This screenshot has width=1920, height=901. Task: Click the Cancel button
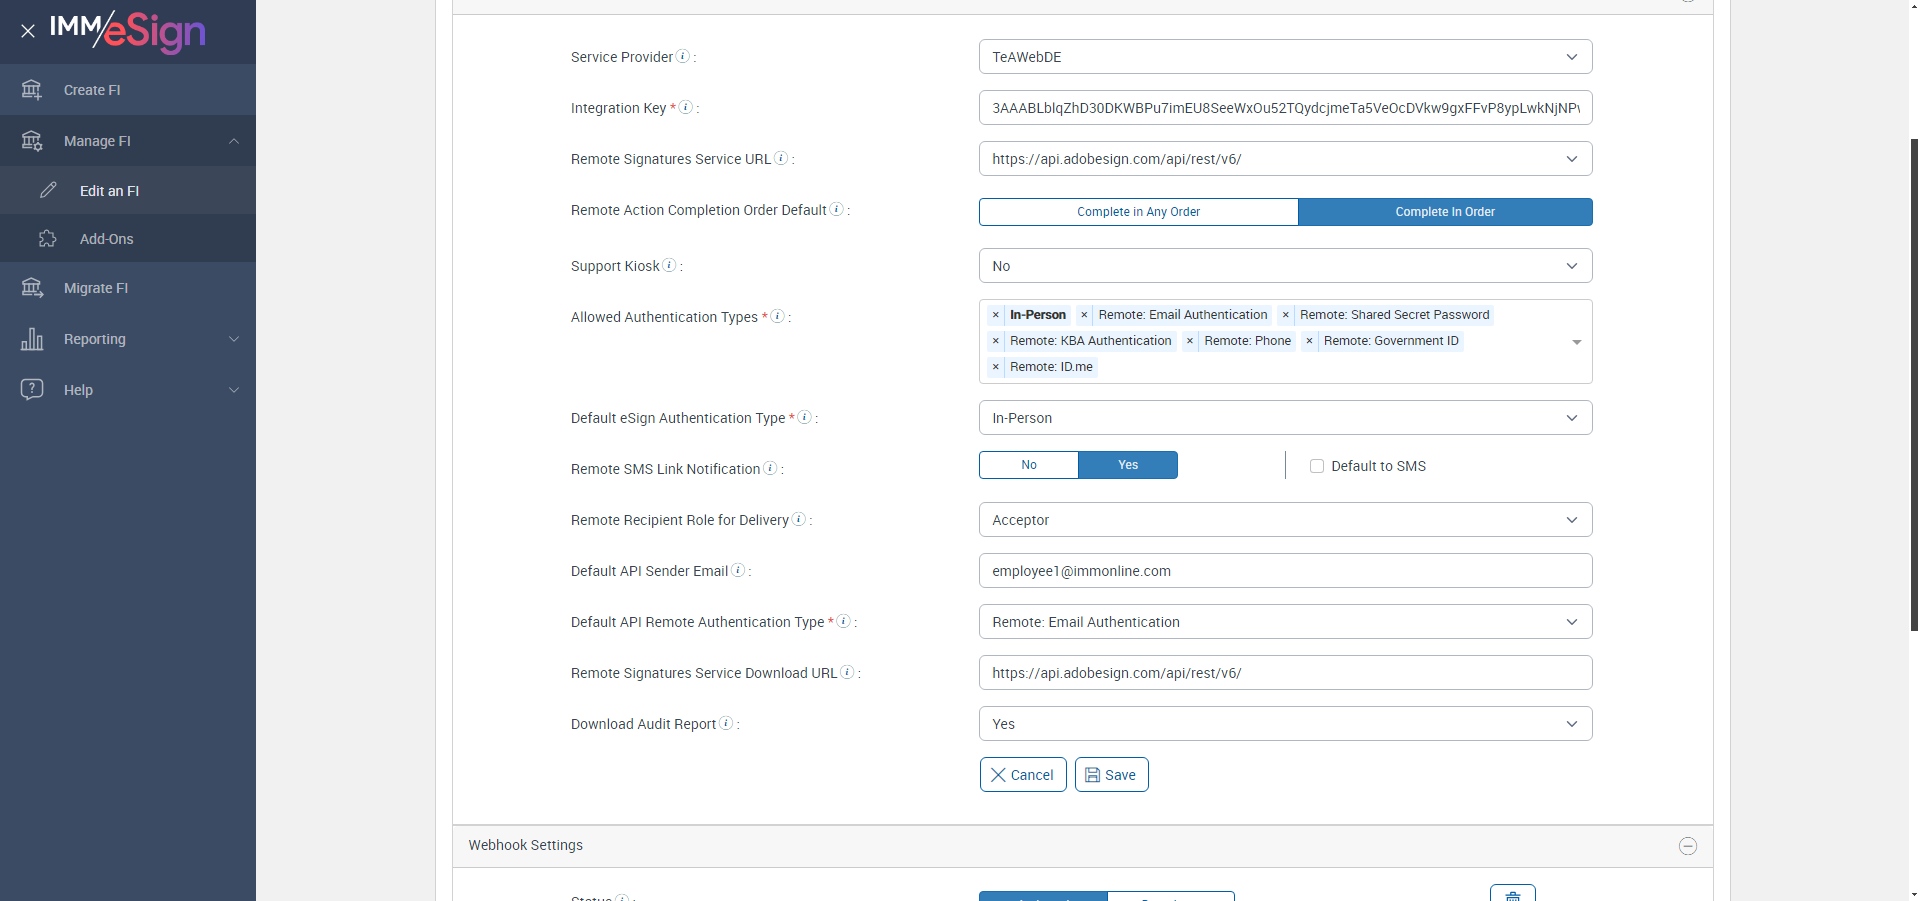1022,775
